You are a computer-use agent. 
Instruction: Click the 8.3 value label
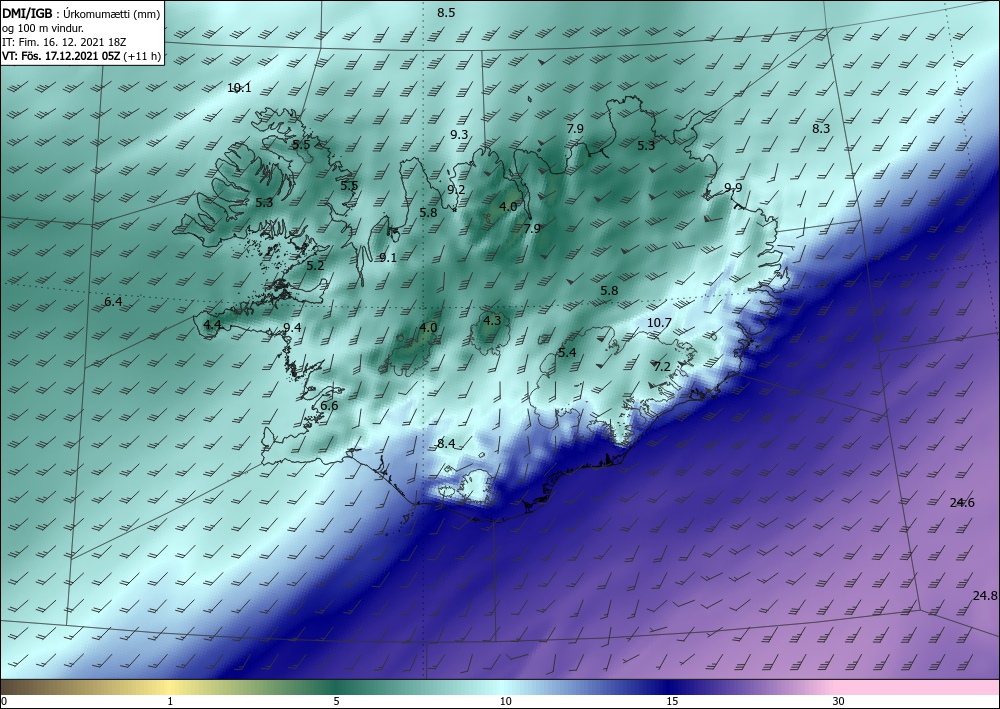(821, 128)
